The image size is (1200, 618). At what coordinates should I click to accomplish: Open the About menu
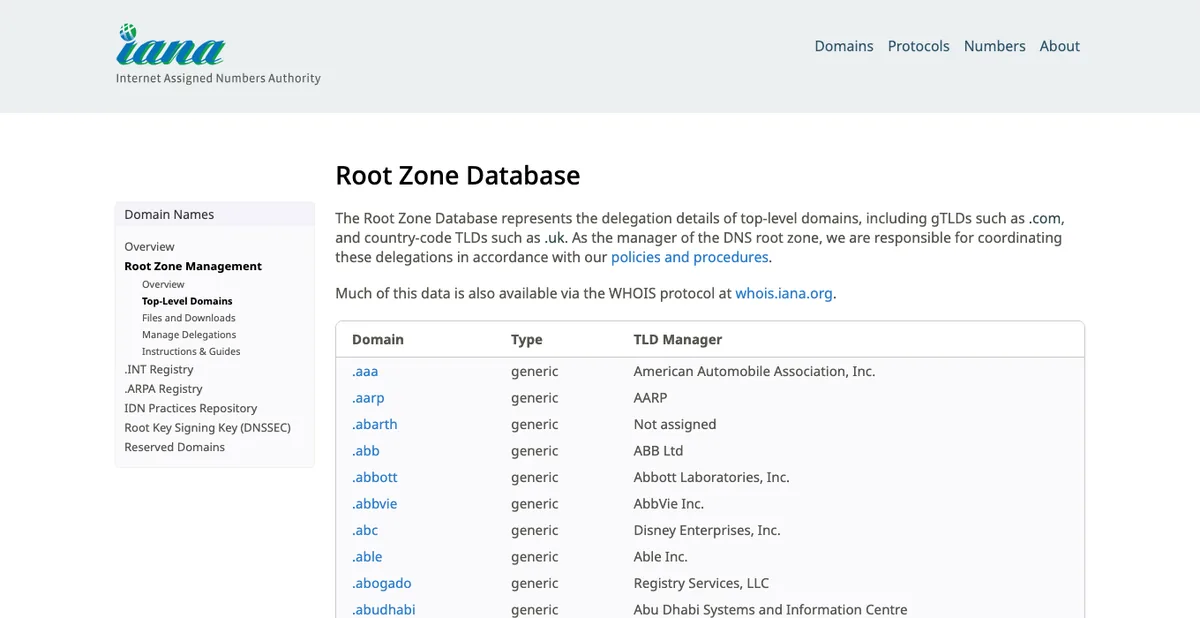click(x=1060, y=46)
